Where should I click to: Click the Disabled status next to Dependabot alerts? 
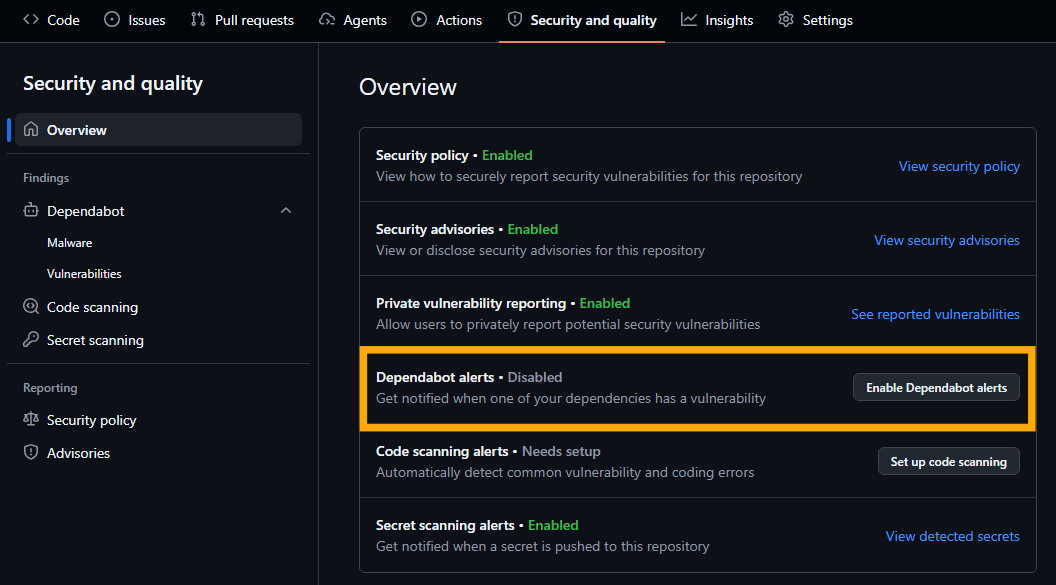pyautogui.click(x=535, y=378)
